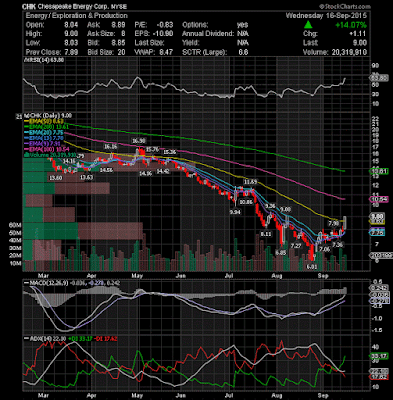
Task: Click the May label on the main price axis
Action: [137, 276]
